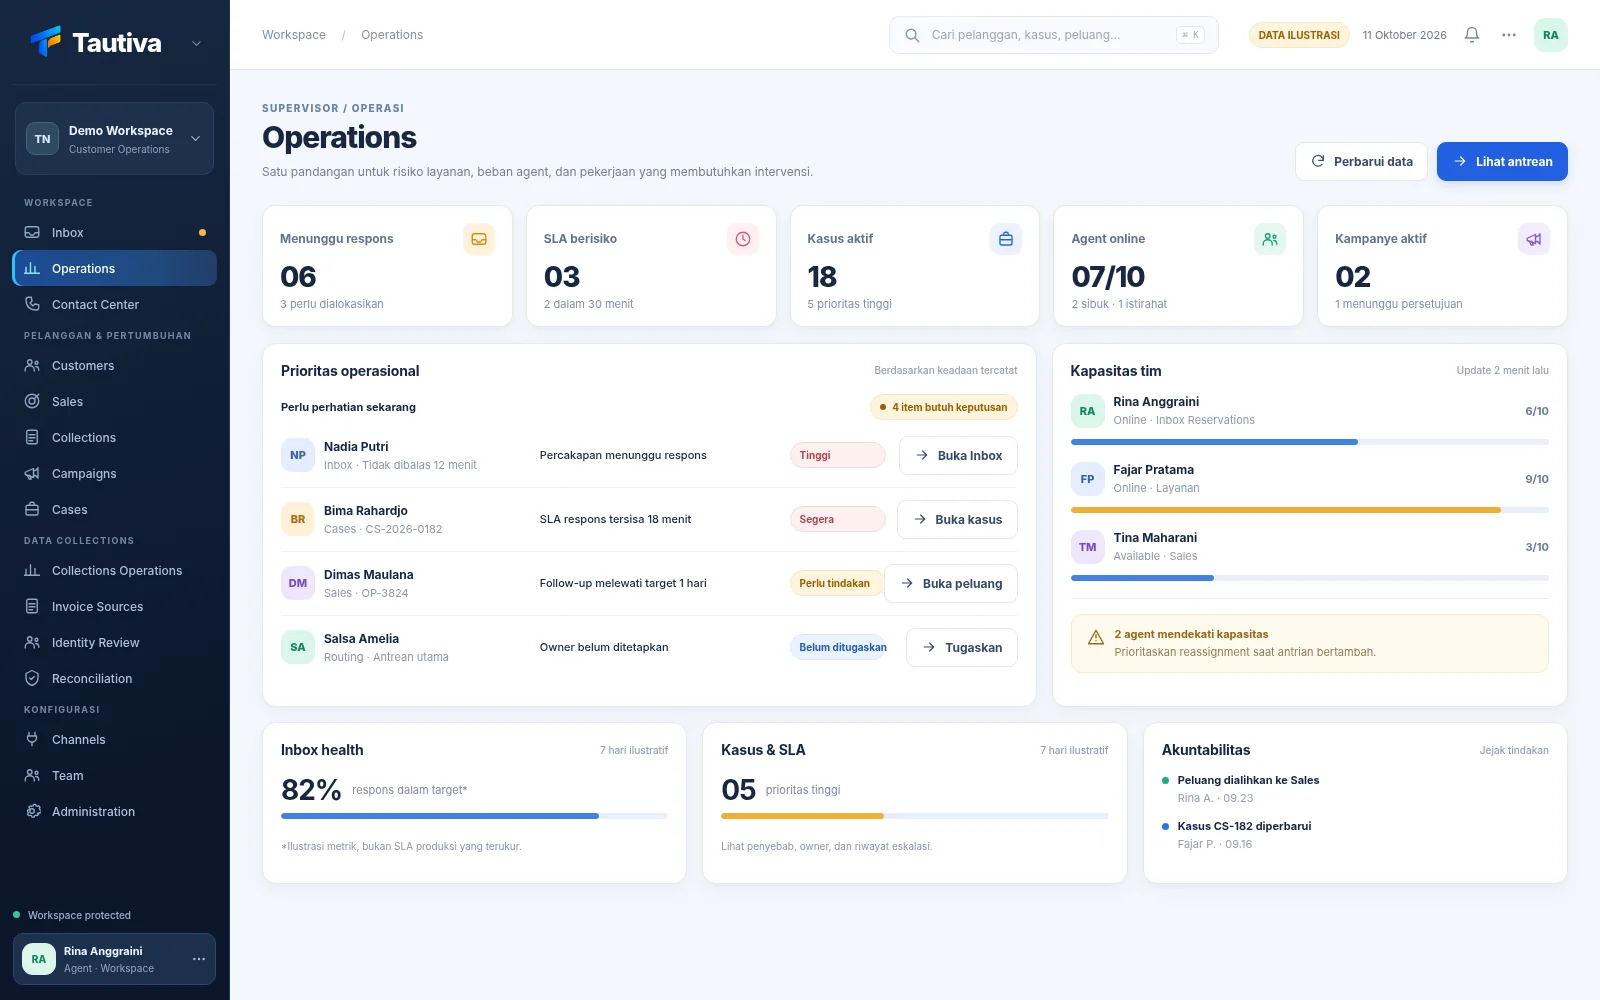Click the Lihat antrean button
1600x1000 pixels.
click(x=1502, y=161)
